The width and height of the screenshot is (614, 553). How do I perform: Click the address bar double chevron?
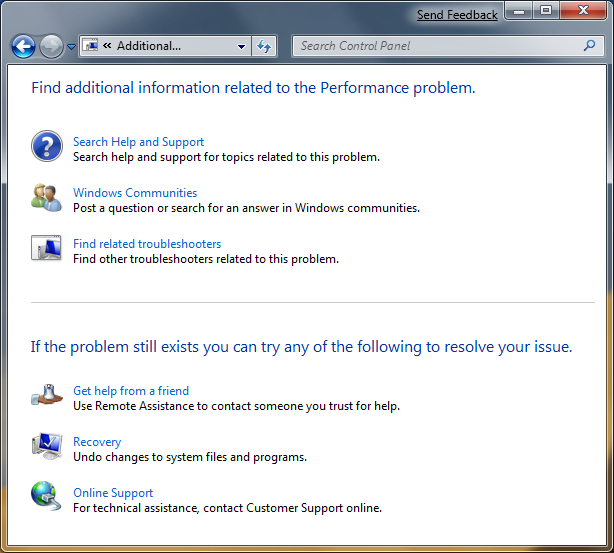(107, 46)
